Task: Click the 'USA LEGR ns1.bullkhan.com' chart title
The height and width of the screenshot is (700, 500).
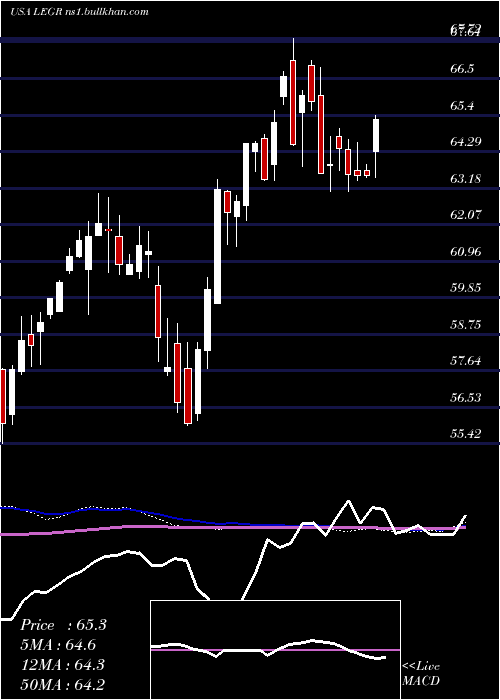Action: (x=79, y=12)
